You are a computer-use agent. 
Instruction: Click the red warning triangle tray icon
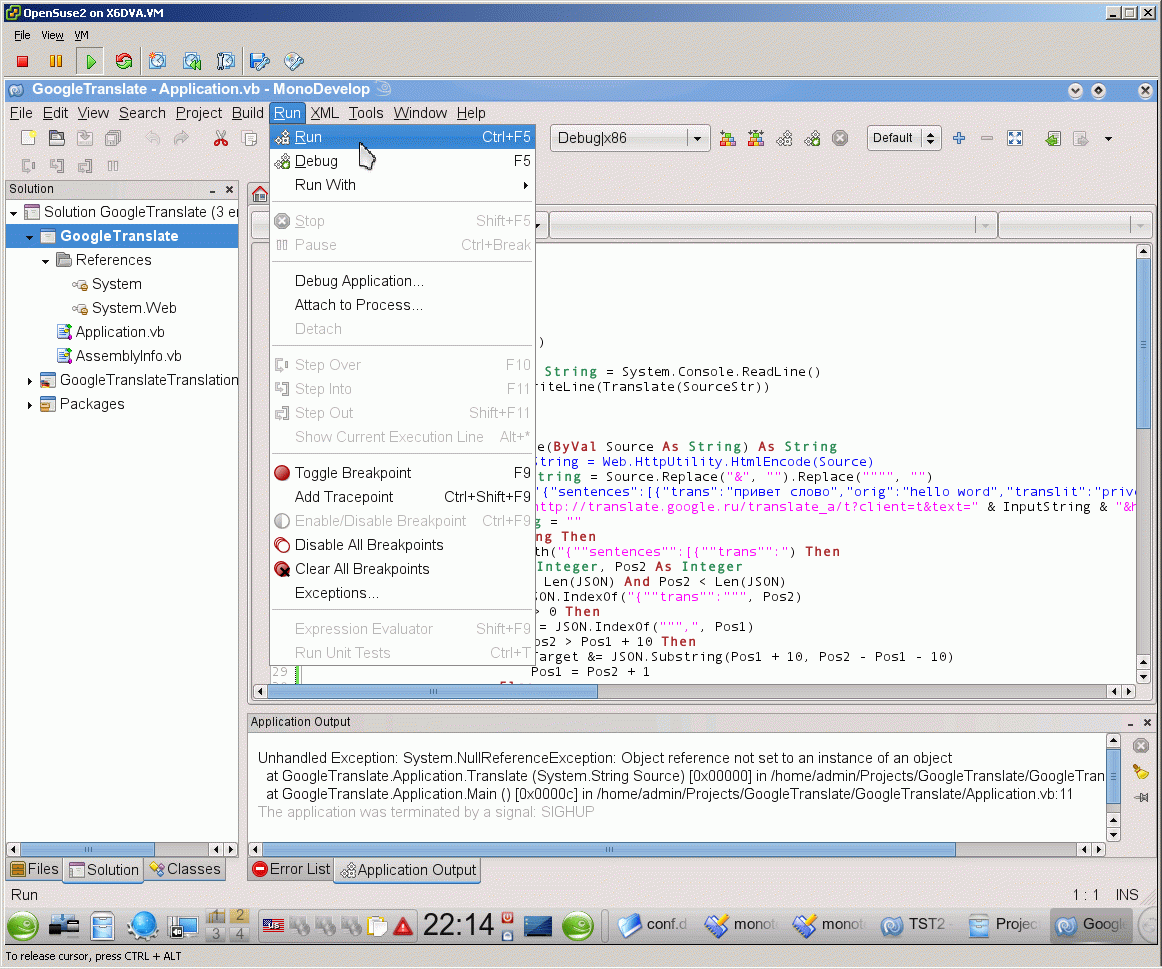(x=403, y=926)
